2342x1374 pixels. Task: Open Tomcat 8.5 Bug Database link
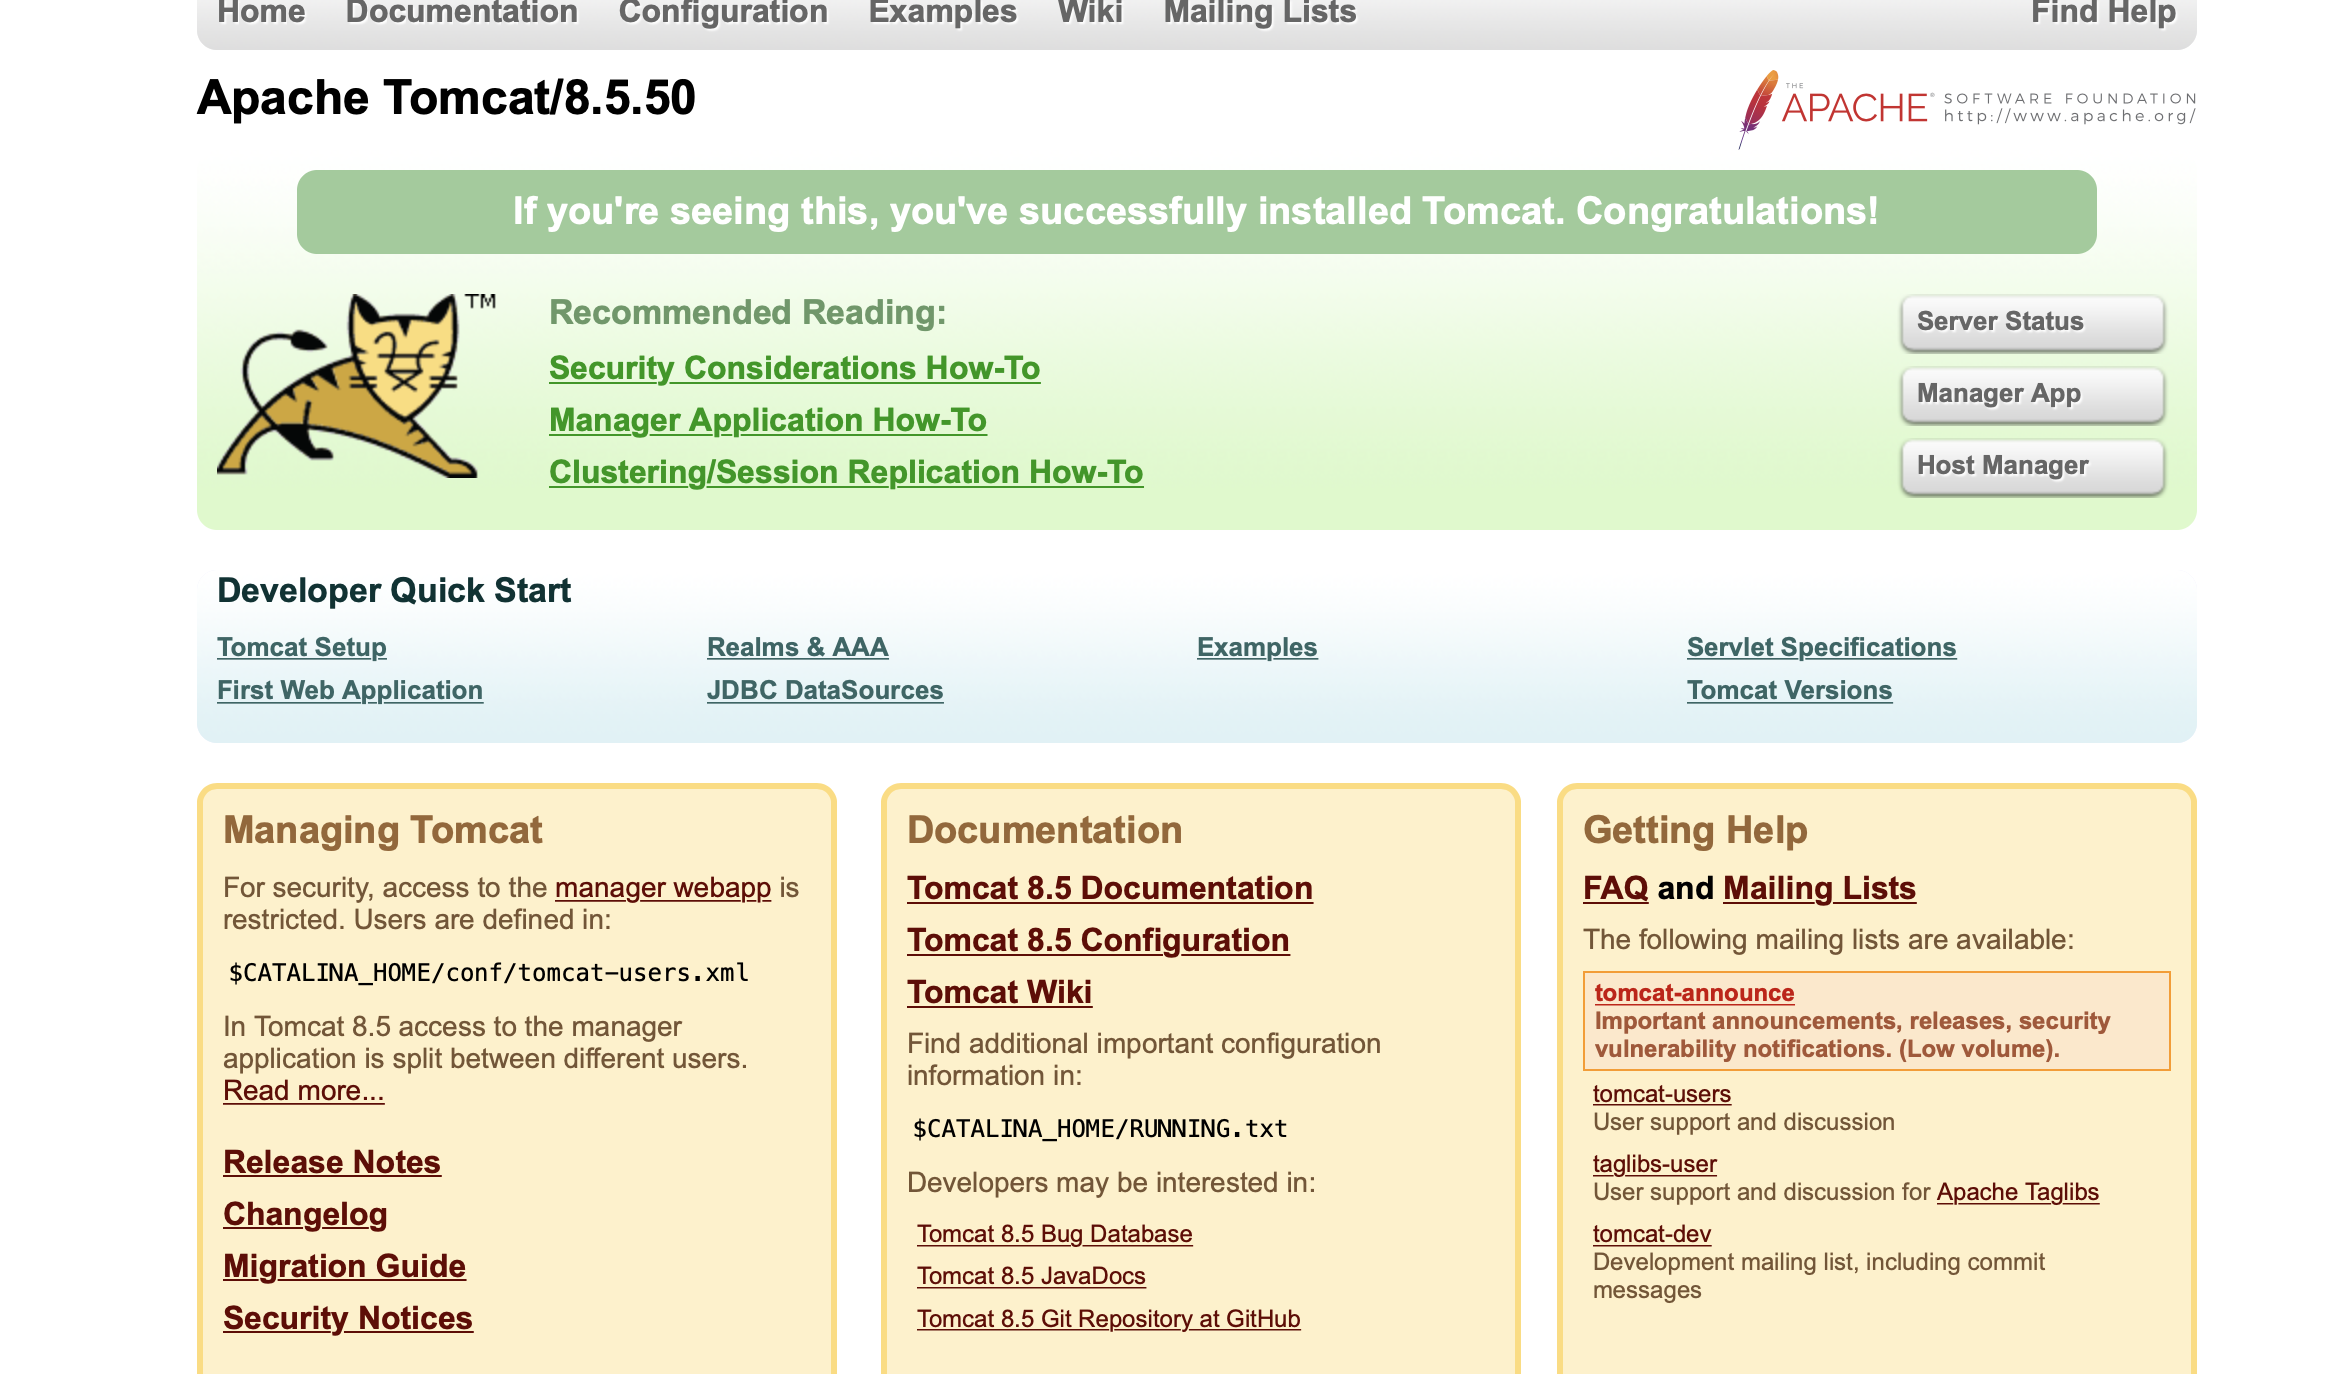pyautogui.click(x=1054, y=1234)
